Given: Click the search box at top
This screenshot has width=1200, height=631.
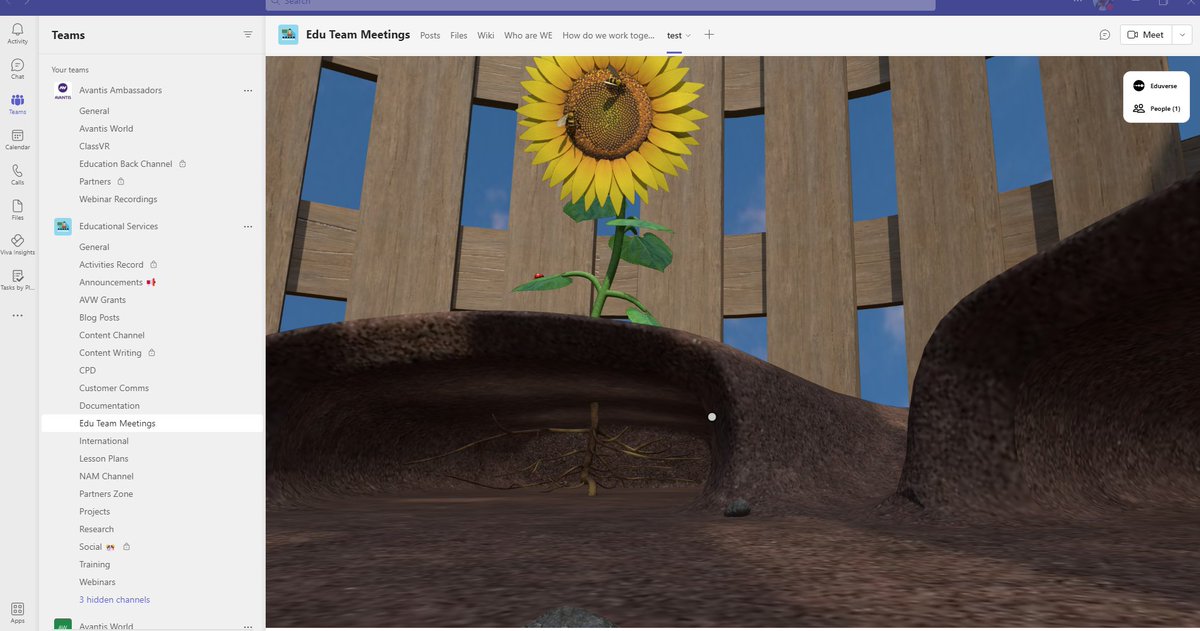Looking at the screenshot, I should 600,4.
